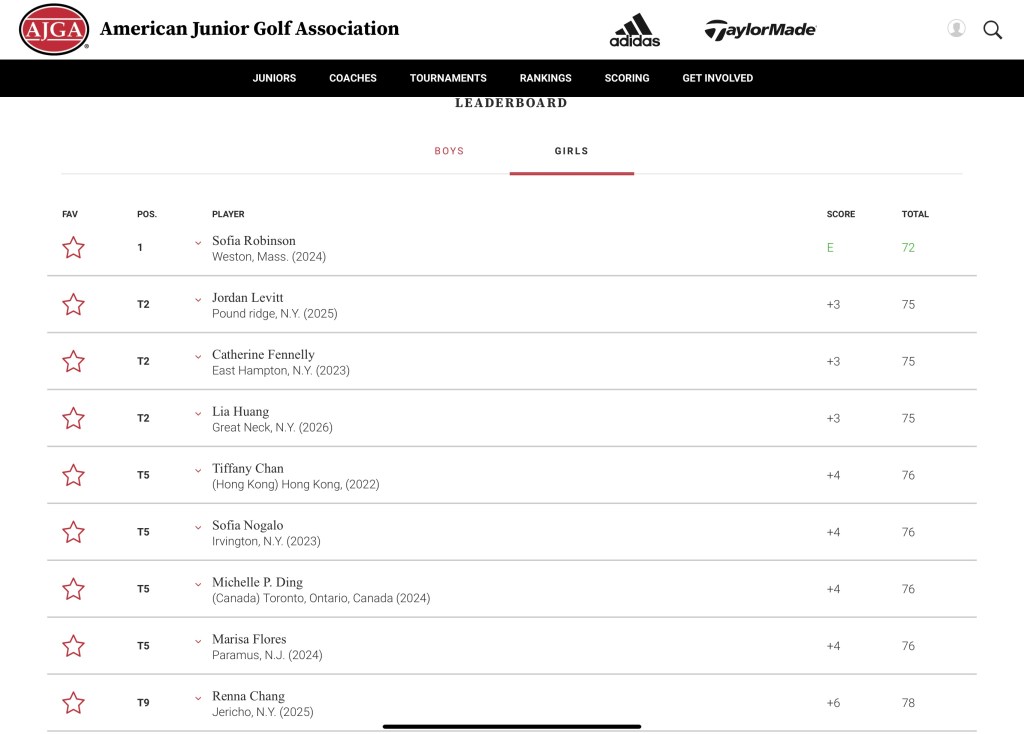Click the Sofia Nogalo player name
This screenshot has width=1024, height=734.
247,526
